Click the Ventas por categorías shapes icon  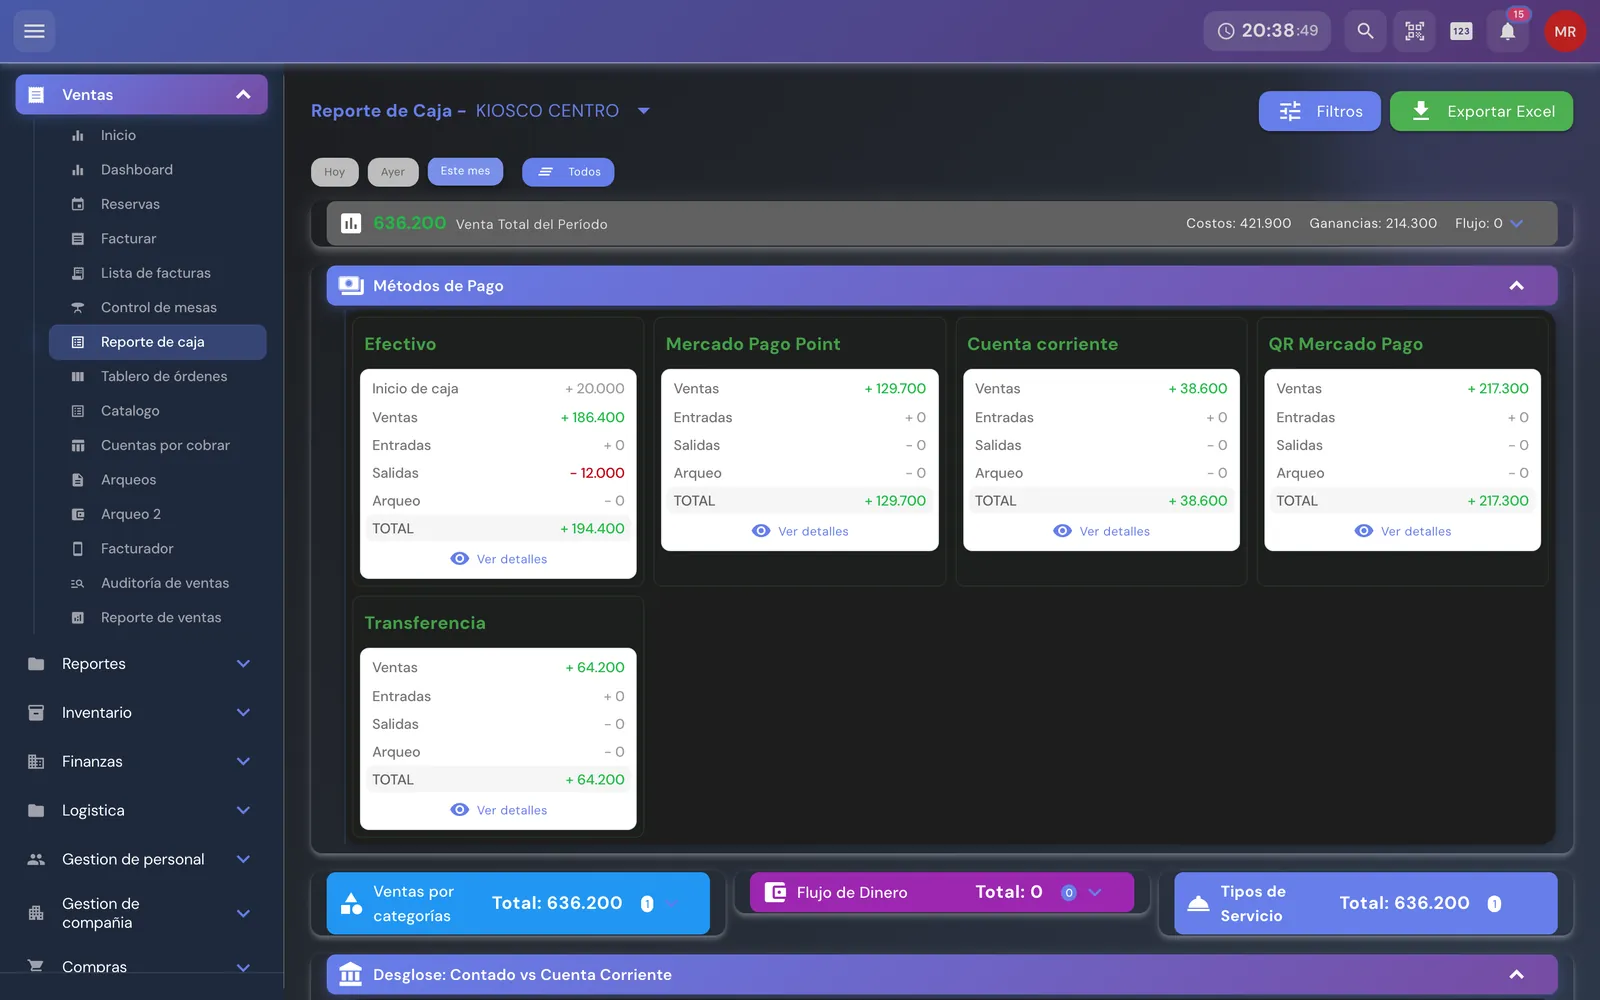point(351,904)
